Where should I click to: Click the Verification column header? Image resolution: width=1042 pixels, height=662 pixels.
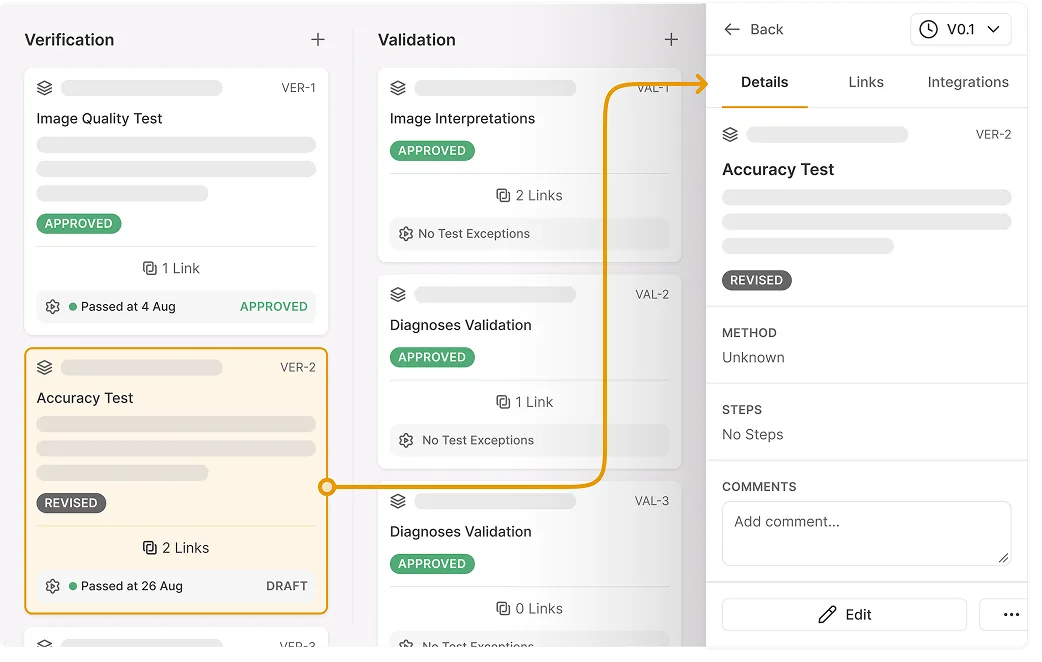70,40
